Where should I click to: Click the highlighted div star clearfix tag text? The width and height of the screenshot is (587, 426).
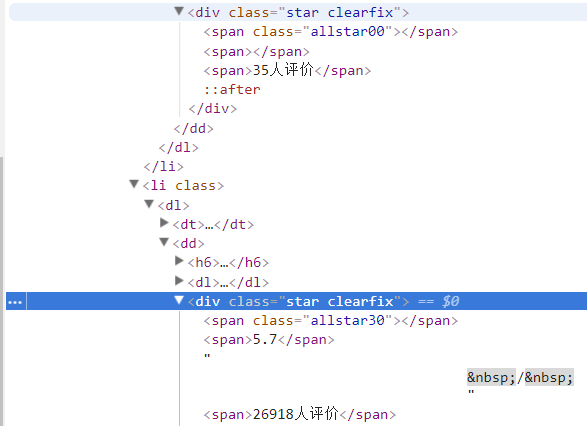click(298, 301)
